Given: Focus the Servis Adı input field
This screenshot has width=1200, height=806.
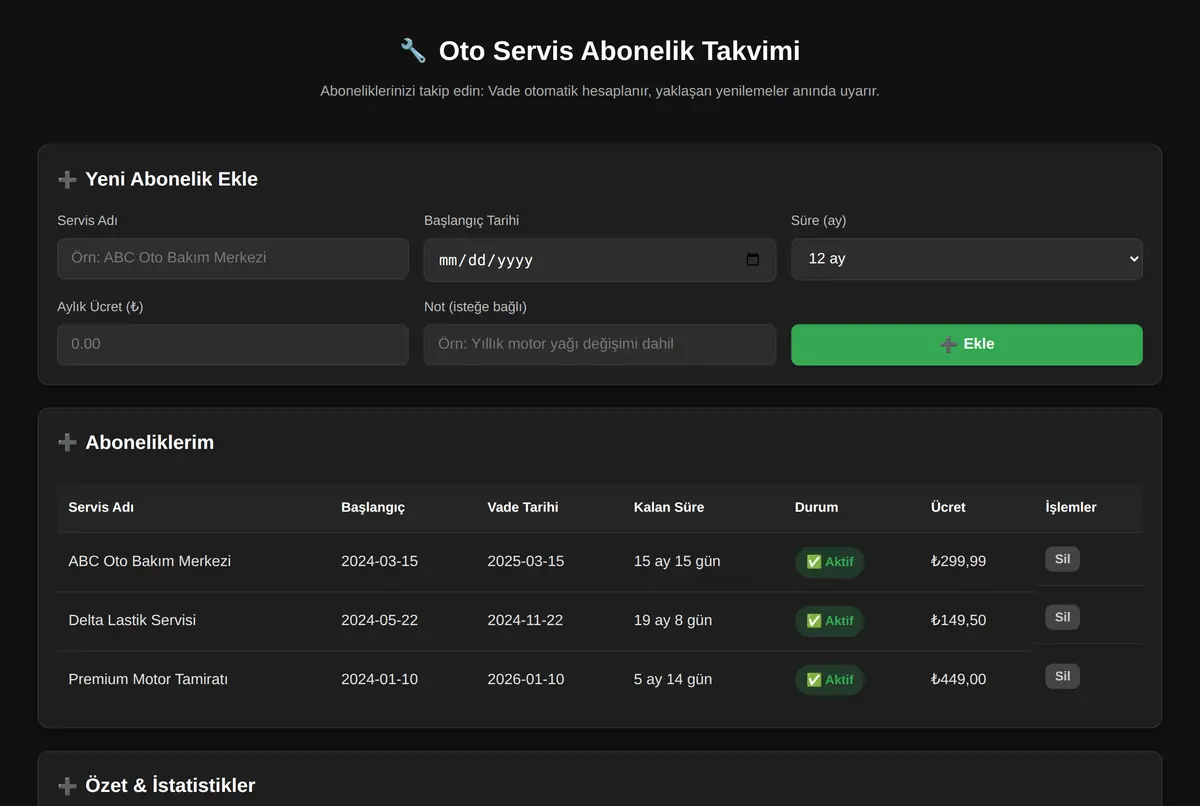Looking at the screenshot, I should [233, 258].
